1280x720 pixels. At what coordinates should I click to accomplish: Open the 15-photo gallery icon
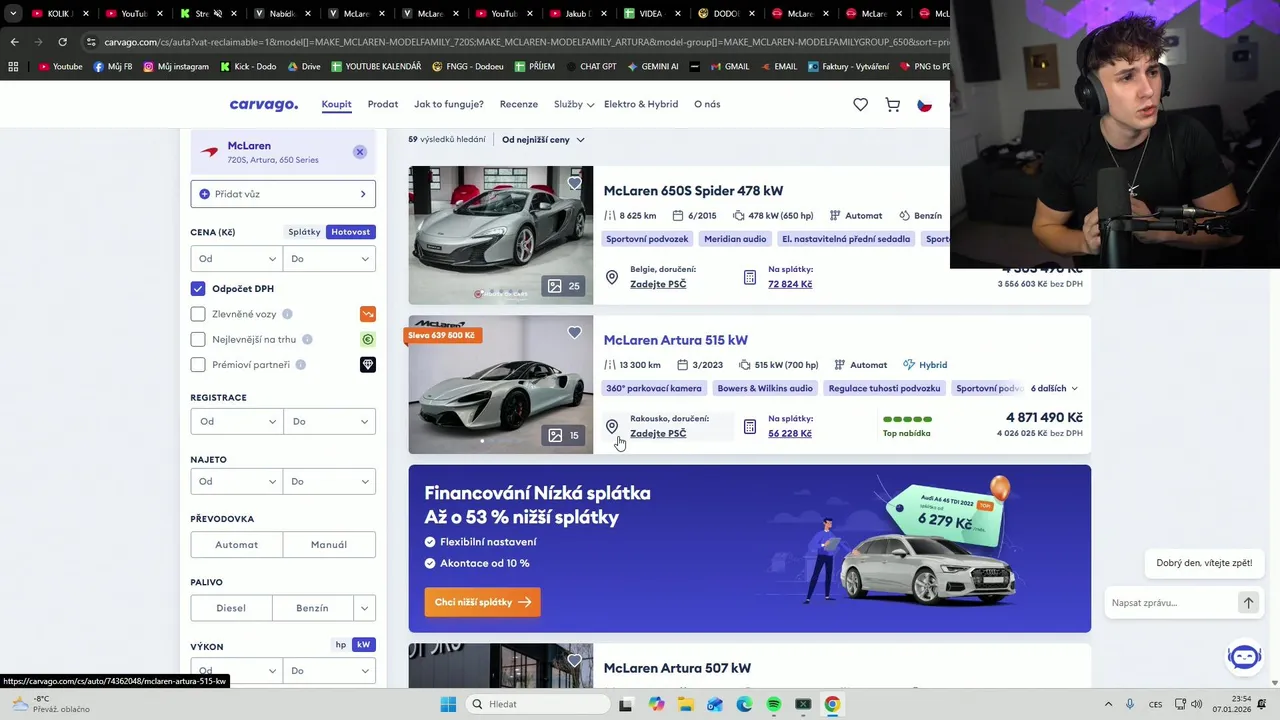tap(564, 435)
